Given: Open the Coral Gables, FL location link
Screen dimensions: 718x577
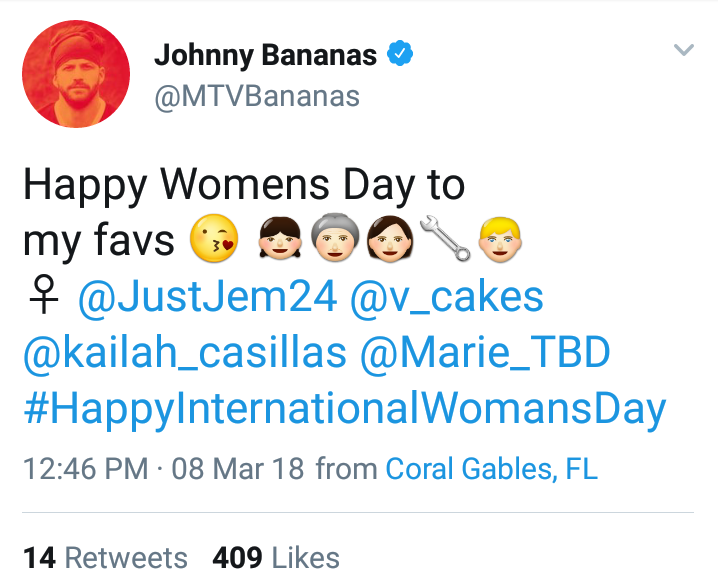Looking at the screenshot, I should tap(492, 469).
